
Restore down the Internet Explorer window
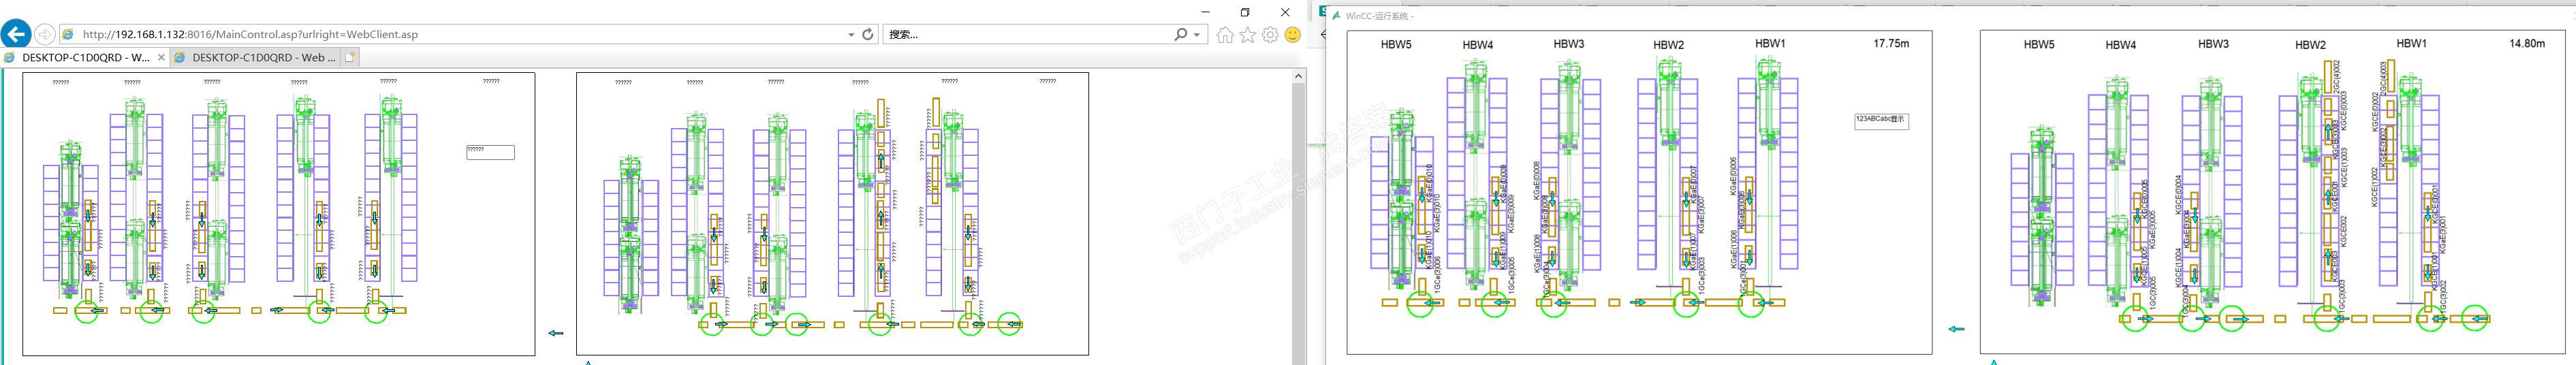click(1245, 12)
